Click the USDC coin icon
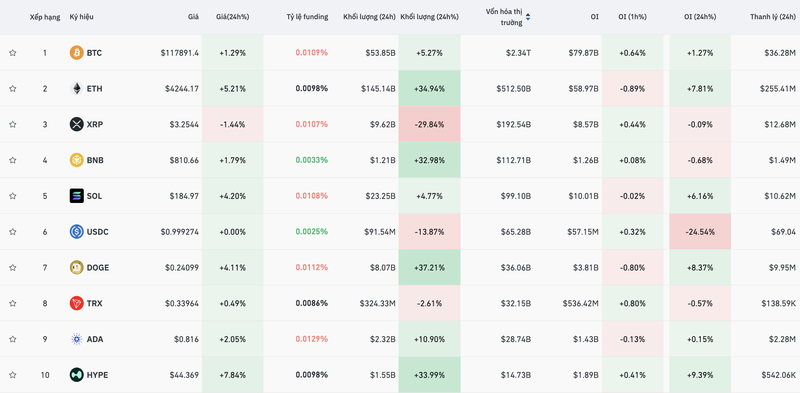Viewport: 800px width, 393px height. click(x=77, y=232)
